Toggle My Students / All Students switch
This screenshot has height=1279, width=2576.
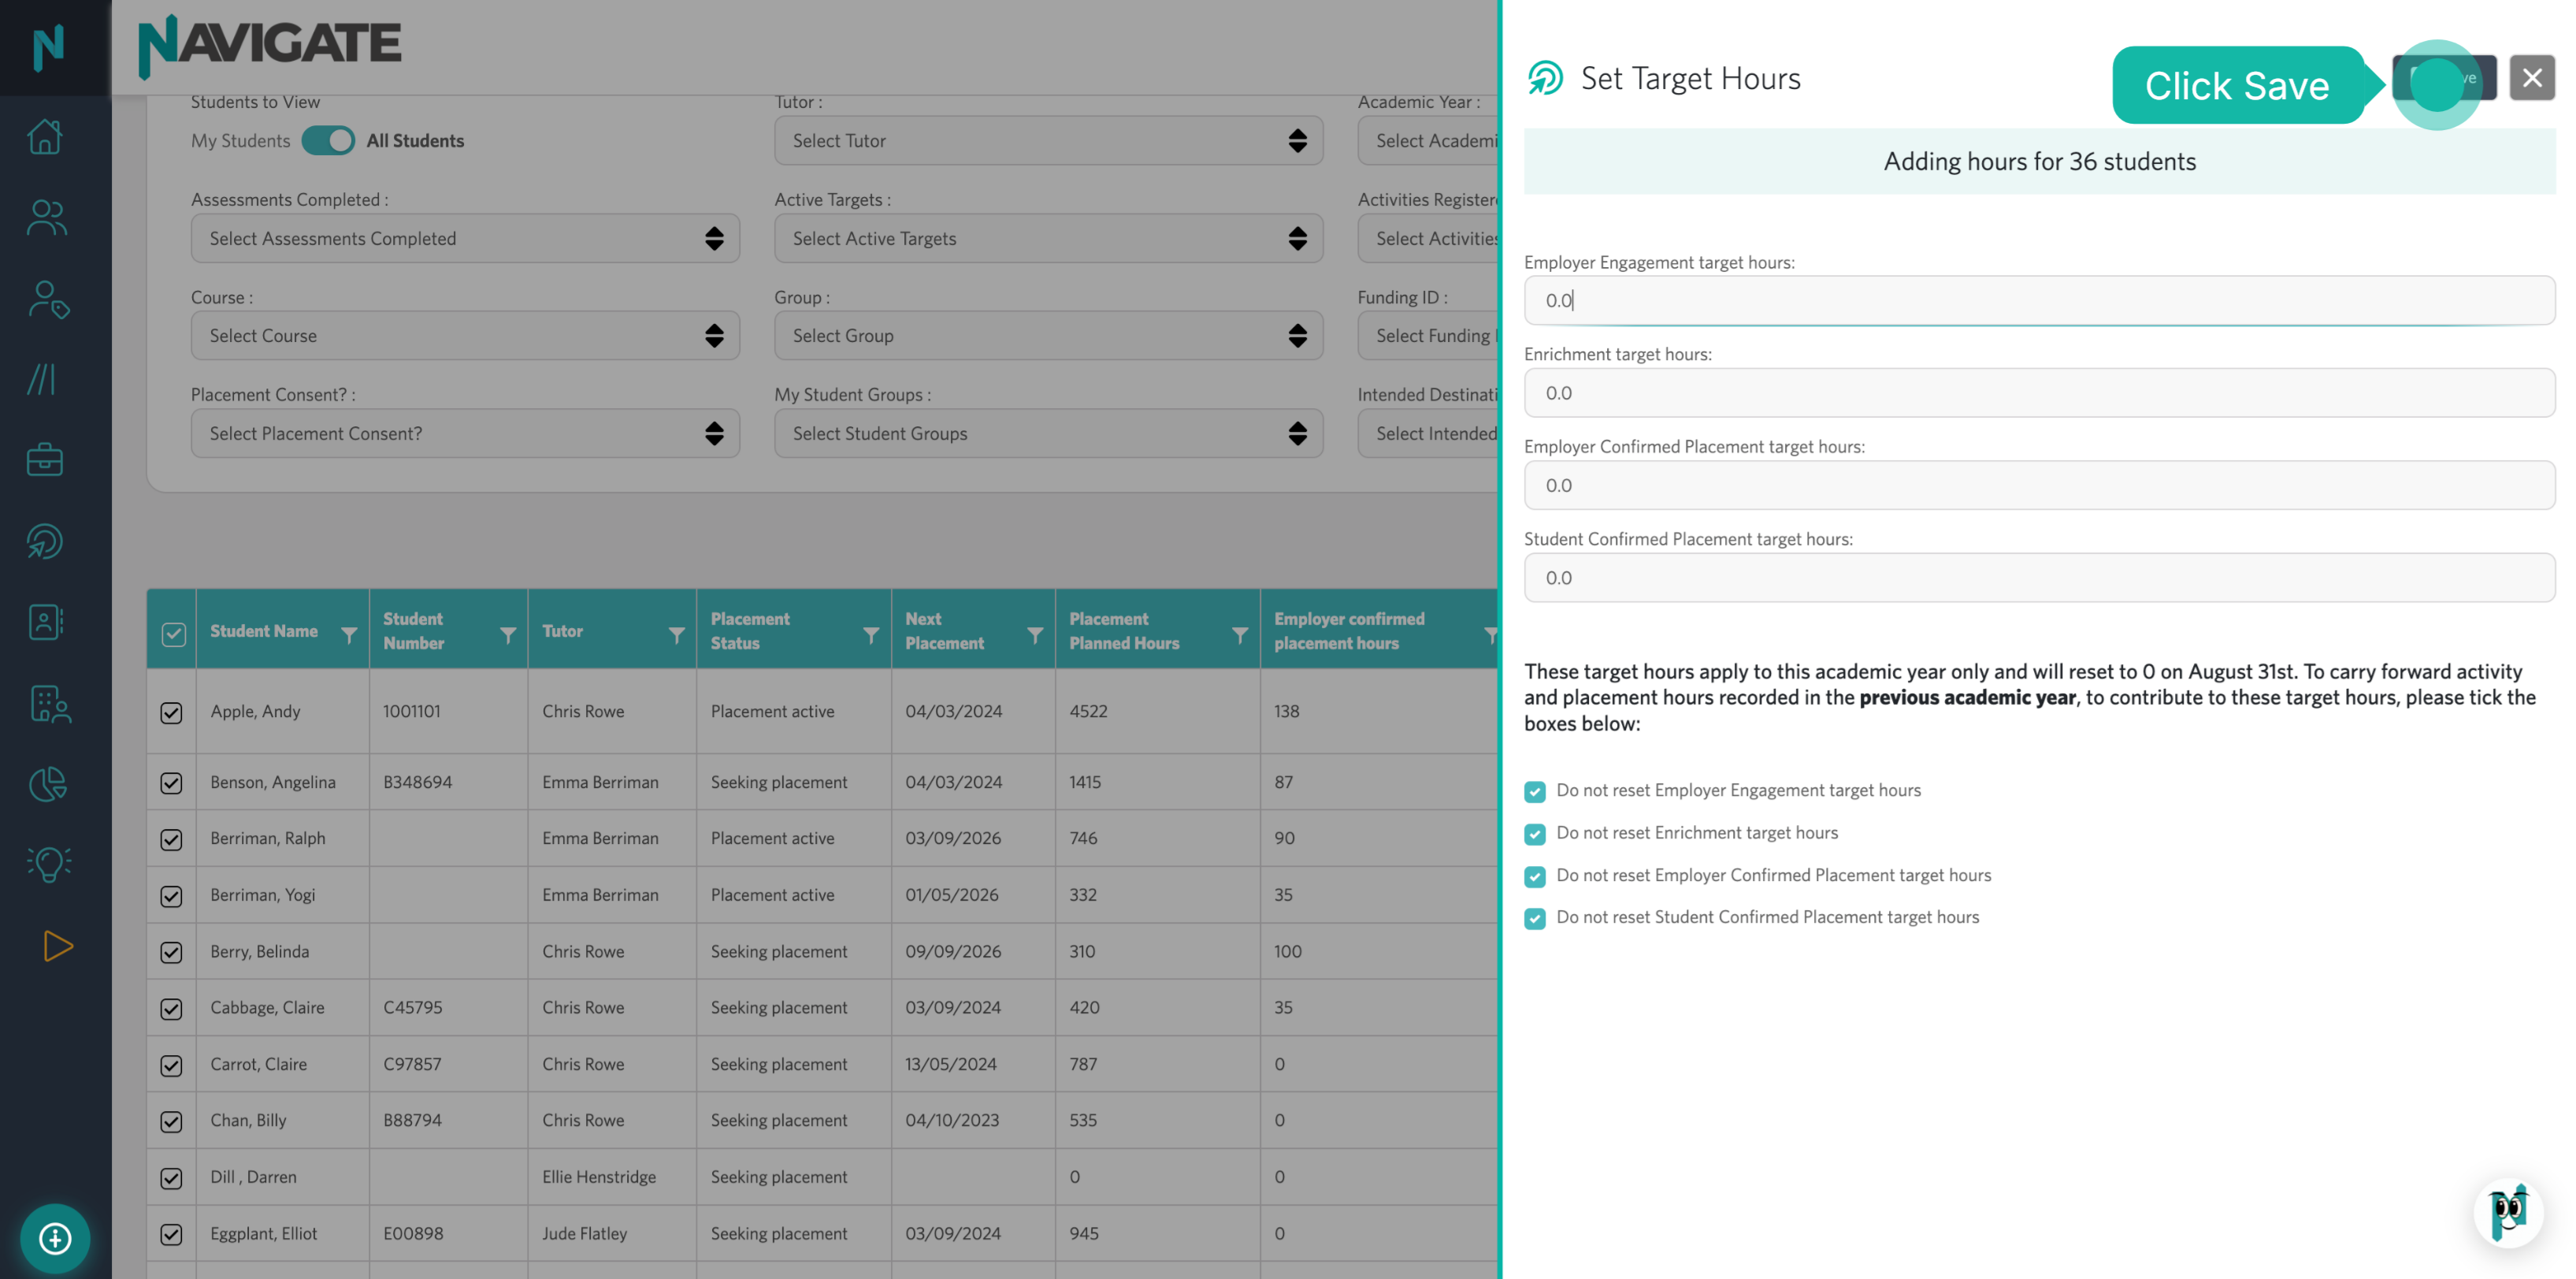328,140
